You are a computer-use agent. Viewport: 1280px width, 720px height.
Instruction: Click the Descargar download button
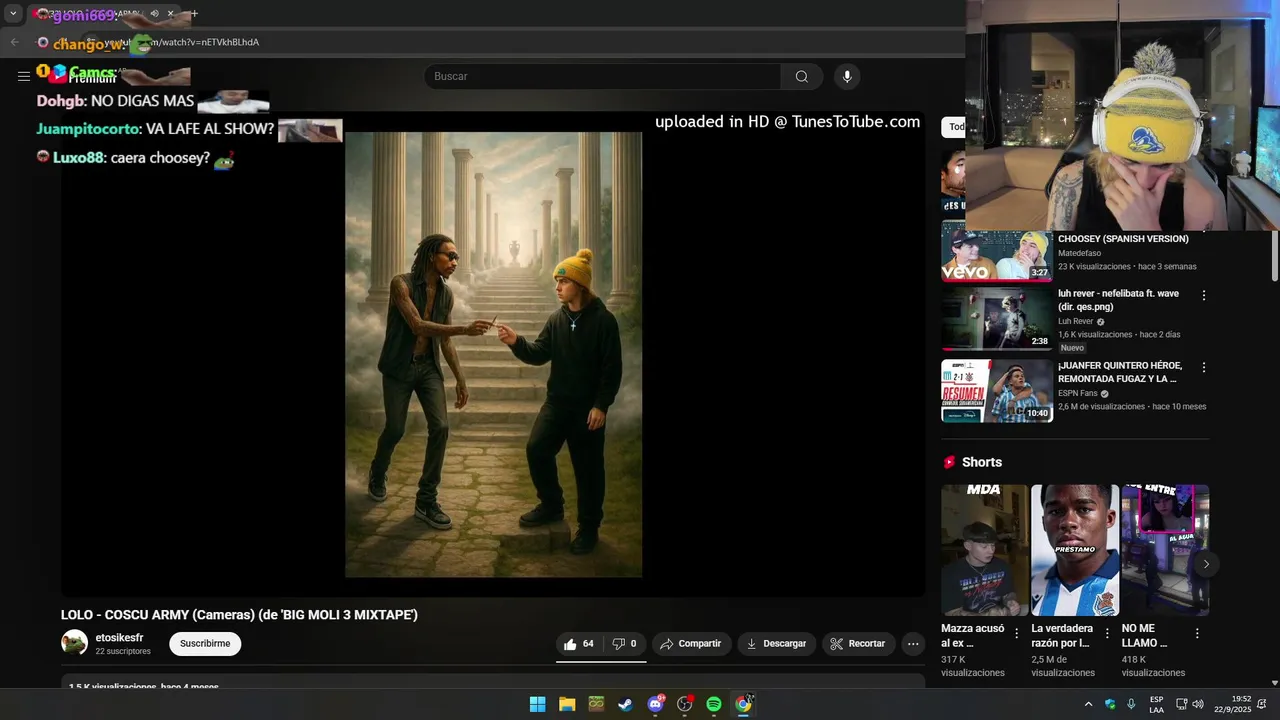[x=776, y=644]
